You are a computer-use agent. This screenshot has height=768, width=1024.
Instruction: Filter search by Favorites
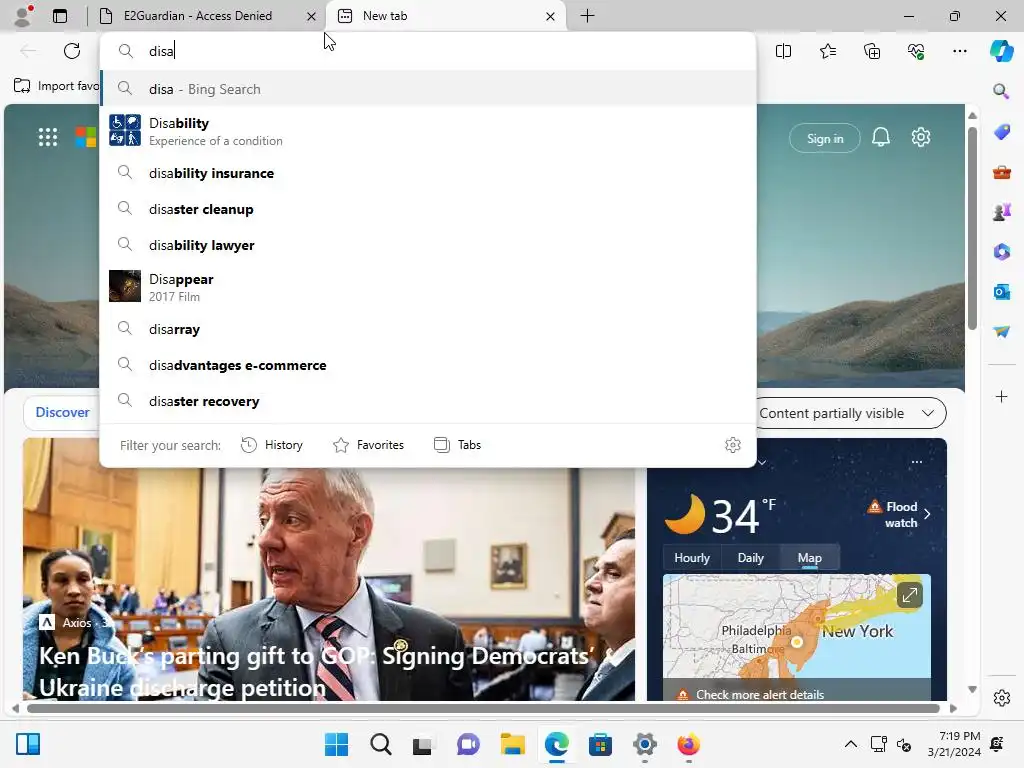coord(368,445)
